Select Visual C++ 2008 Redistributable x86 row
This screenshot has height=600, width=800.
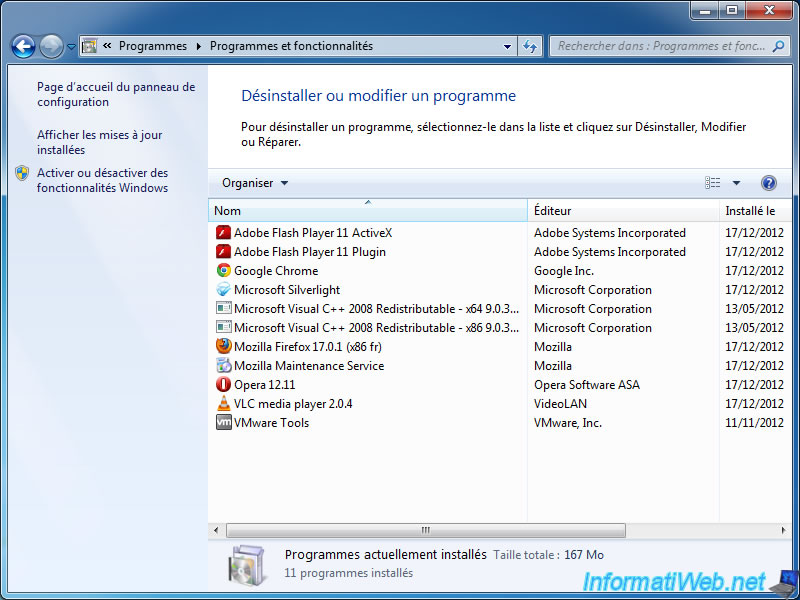tap(500, 328)
